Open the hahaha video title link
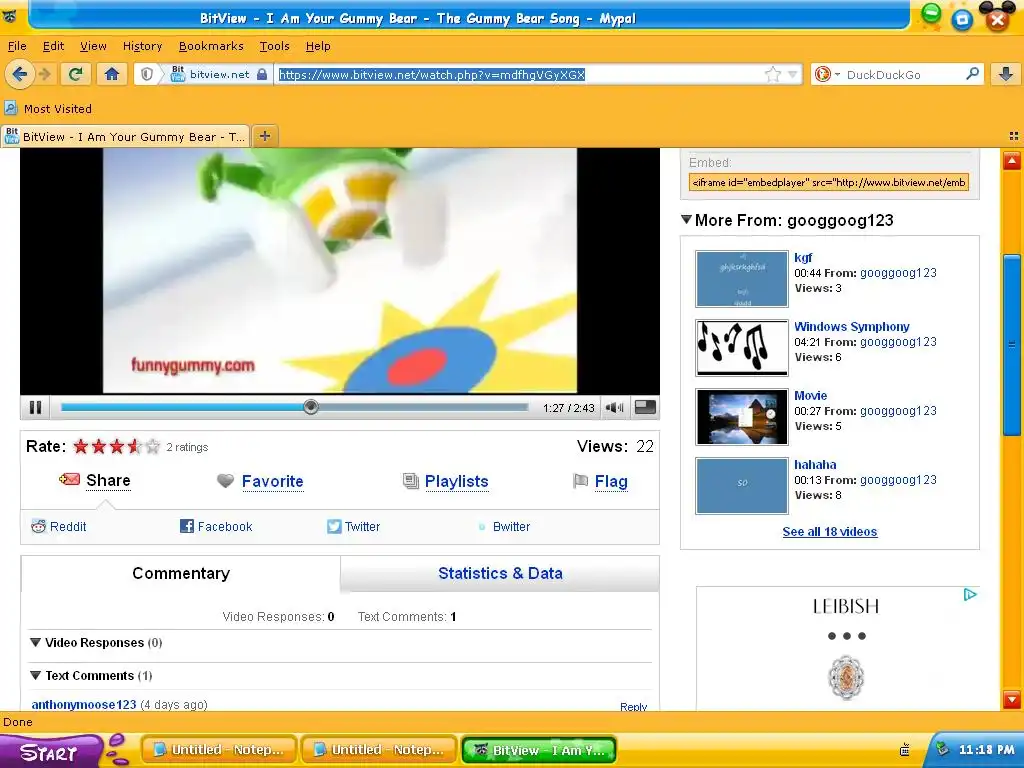Image resolution: width=1024 pixels, height=768 pixels. click(x=815, y=464)
